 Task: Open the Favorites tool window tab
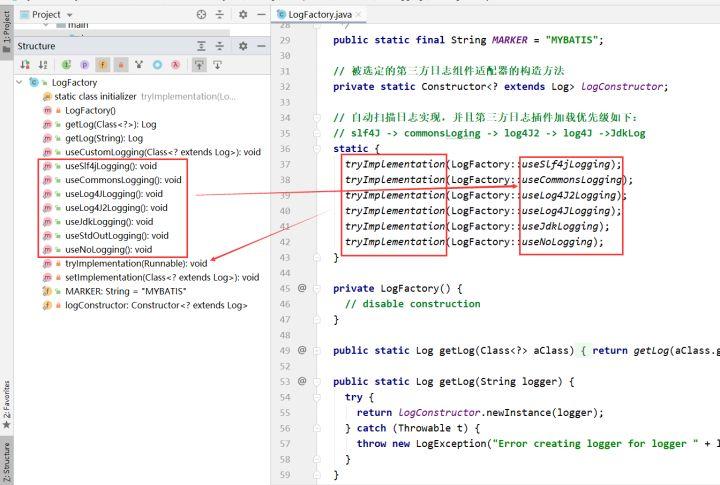click(7, 402)
